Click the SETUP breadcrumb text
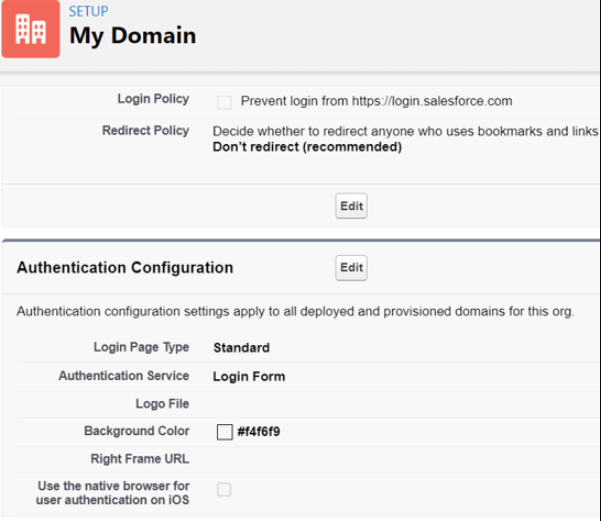Image resolution: width=601 pixels, height=521 pixels. [x=90, y=12]
